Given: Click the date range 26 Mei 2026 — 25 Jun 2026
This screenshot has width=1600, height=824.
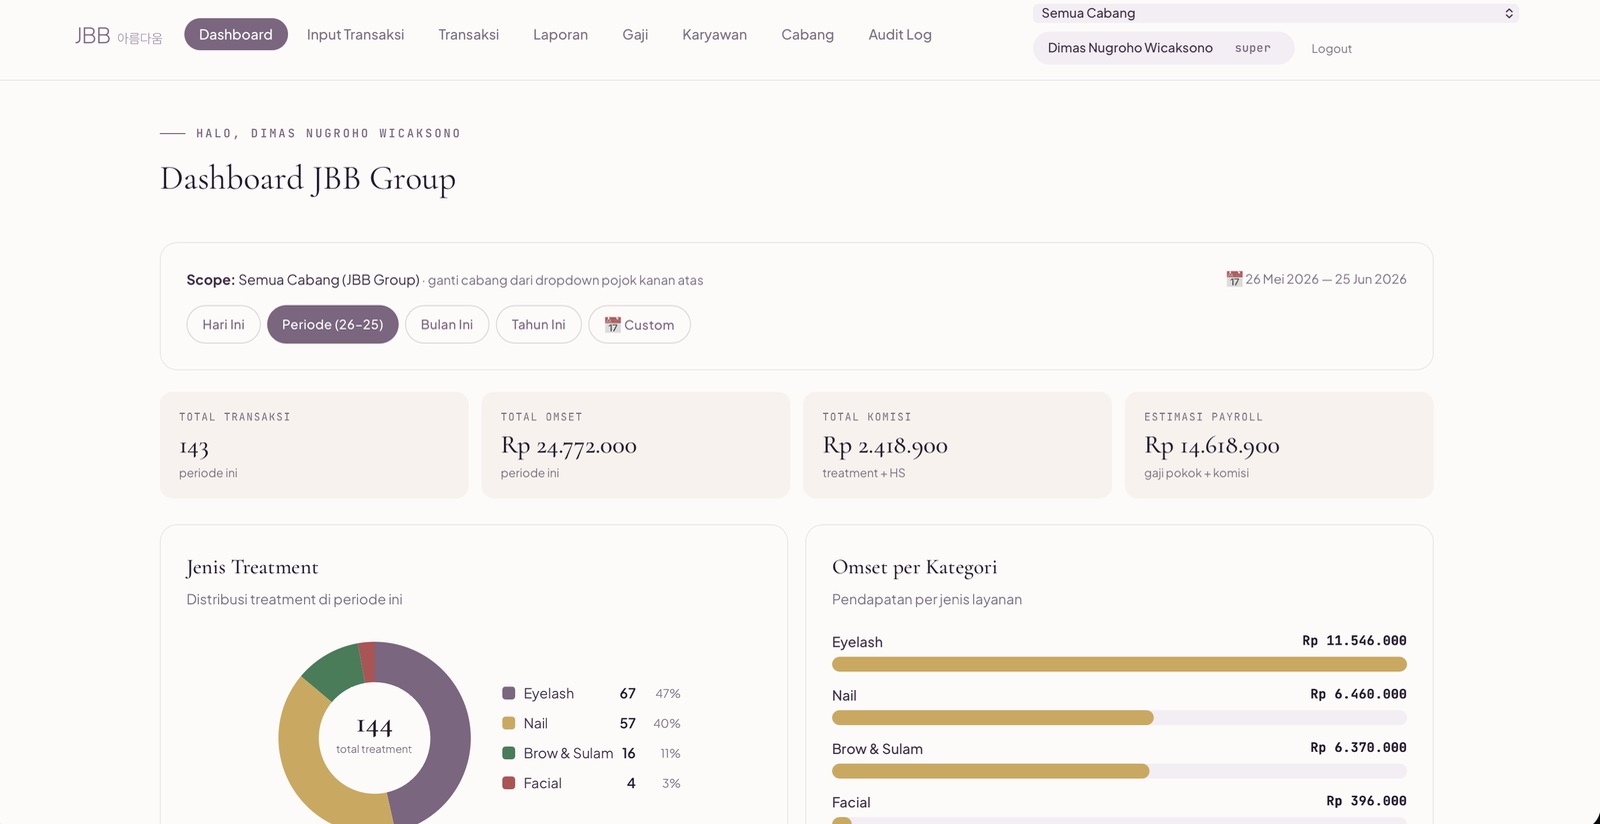Looking at the screenshot, I should 1326,279.
